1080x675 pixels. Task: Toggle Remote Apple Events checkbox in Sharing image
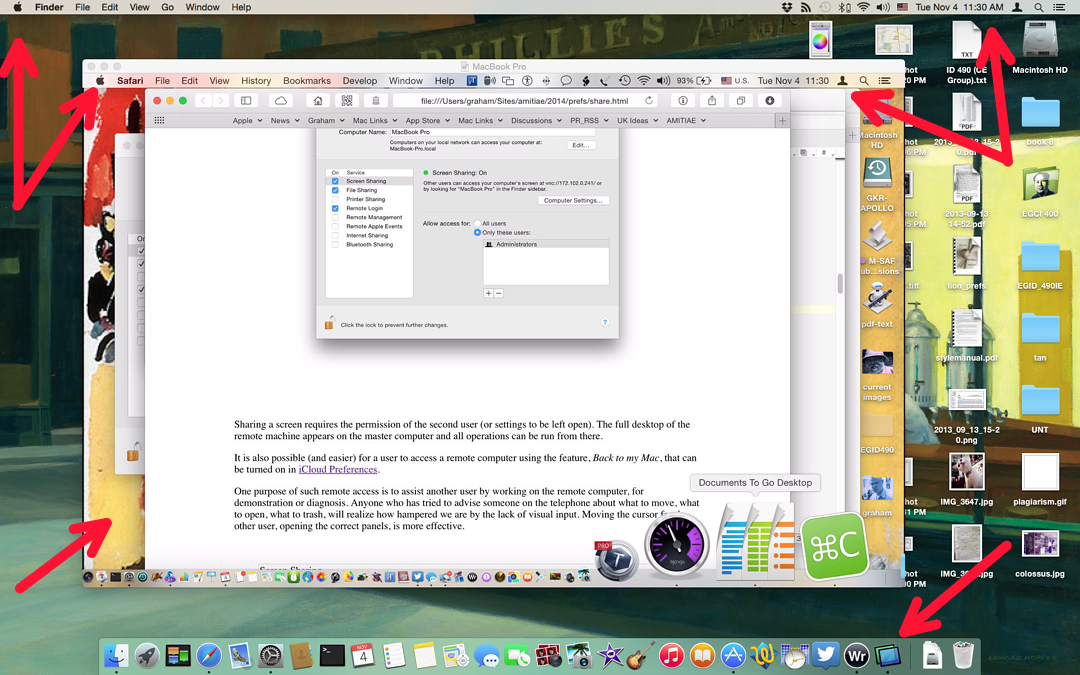tap(335, 226)
